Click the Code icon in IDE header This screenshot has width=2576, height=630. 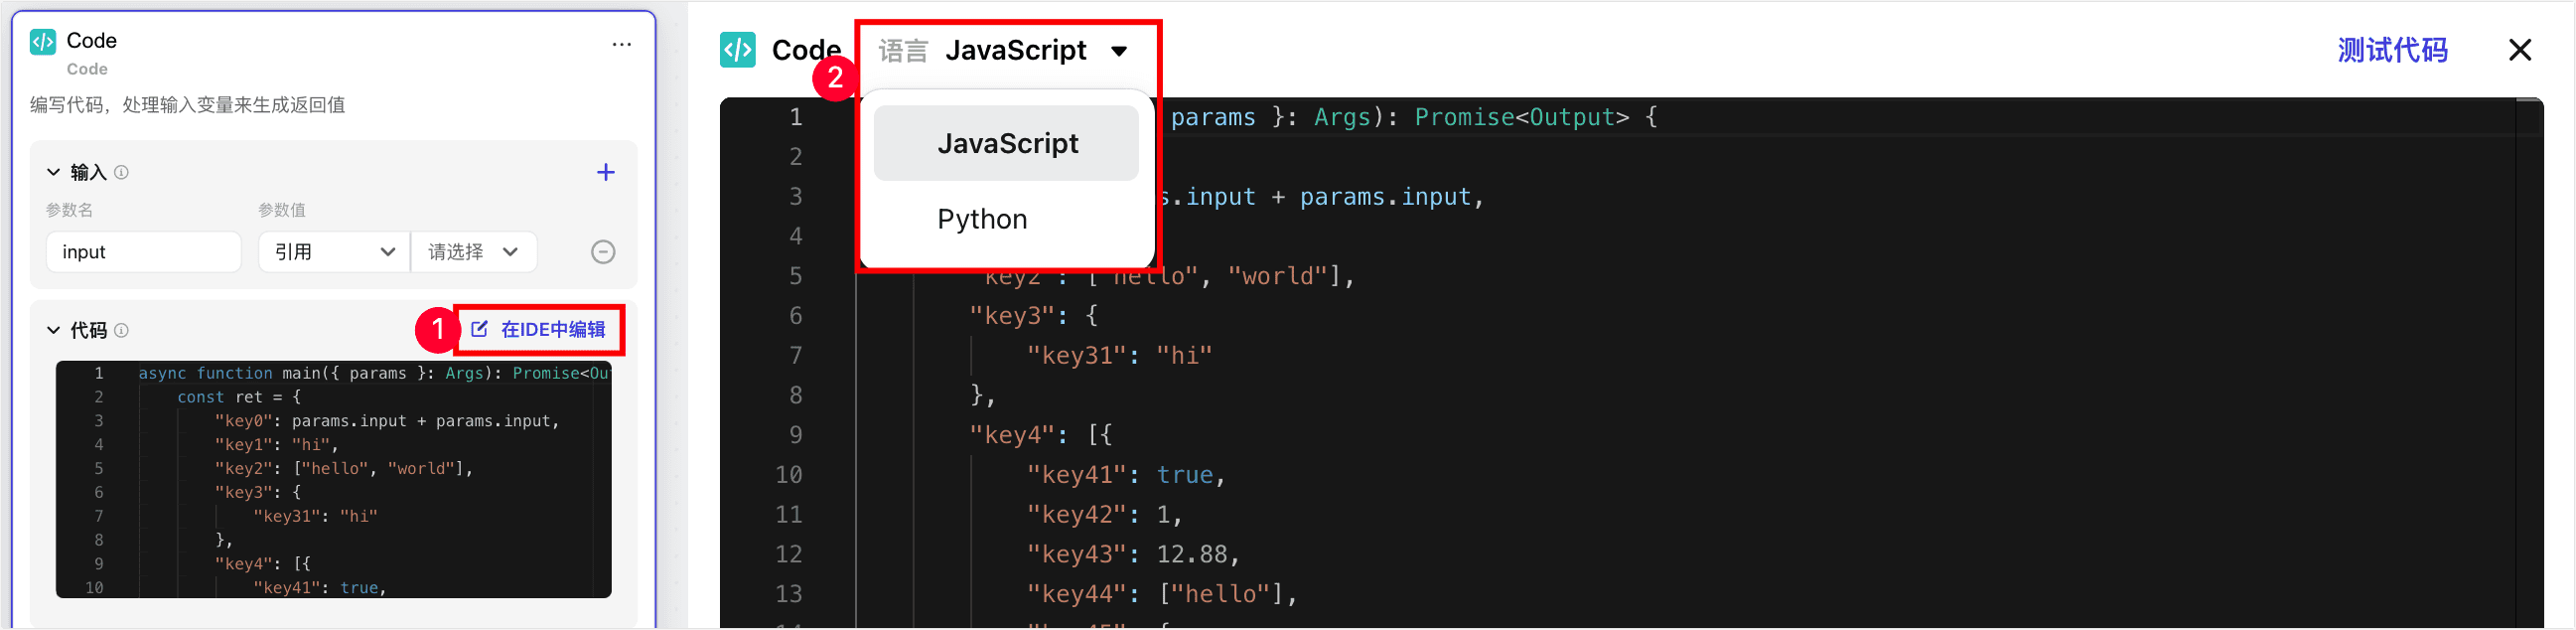[x=738, y=50]
